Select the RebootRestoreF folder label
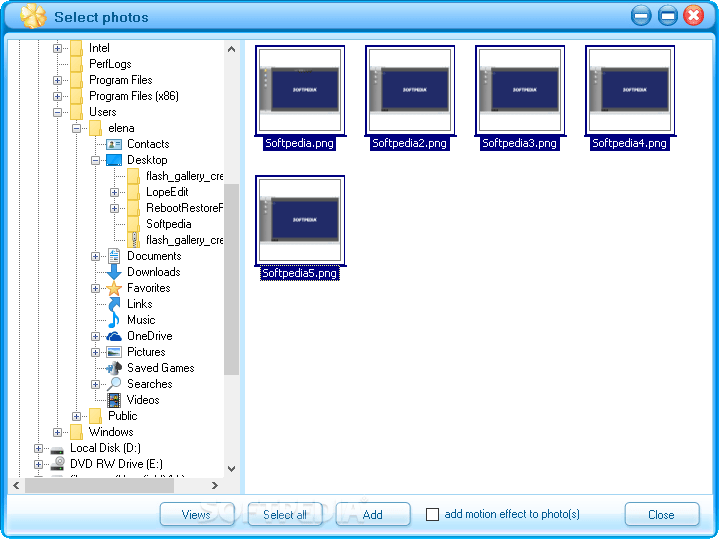The height and width of the screenshot is (539, 719). click(184, 208)
